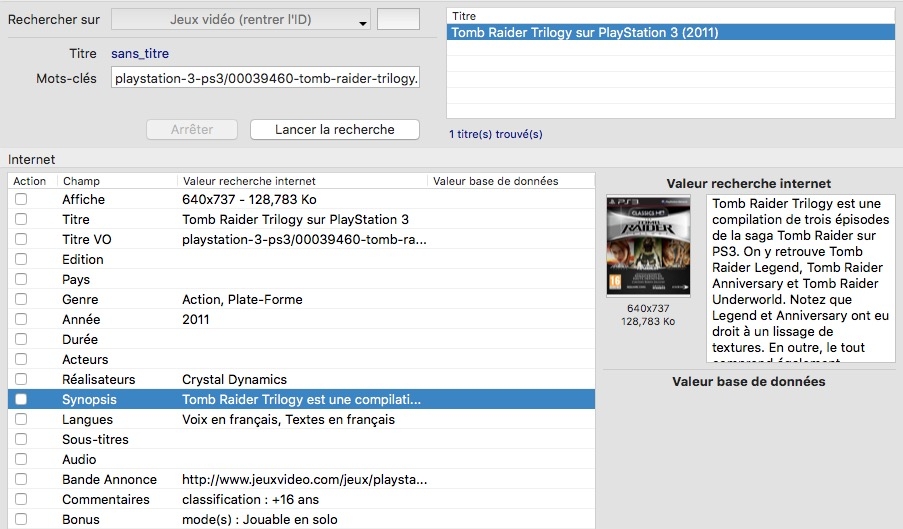Click the synopsis text in preview panel

click(800, 276)
